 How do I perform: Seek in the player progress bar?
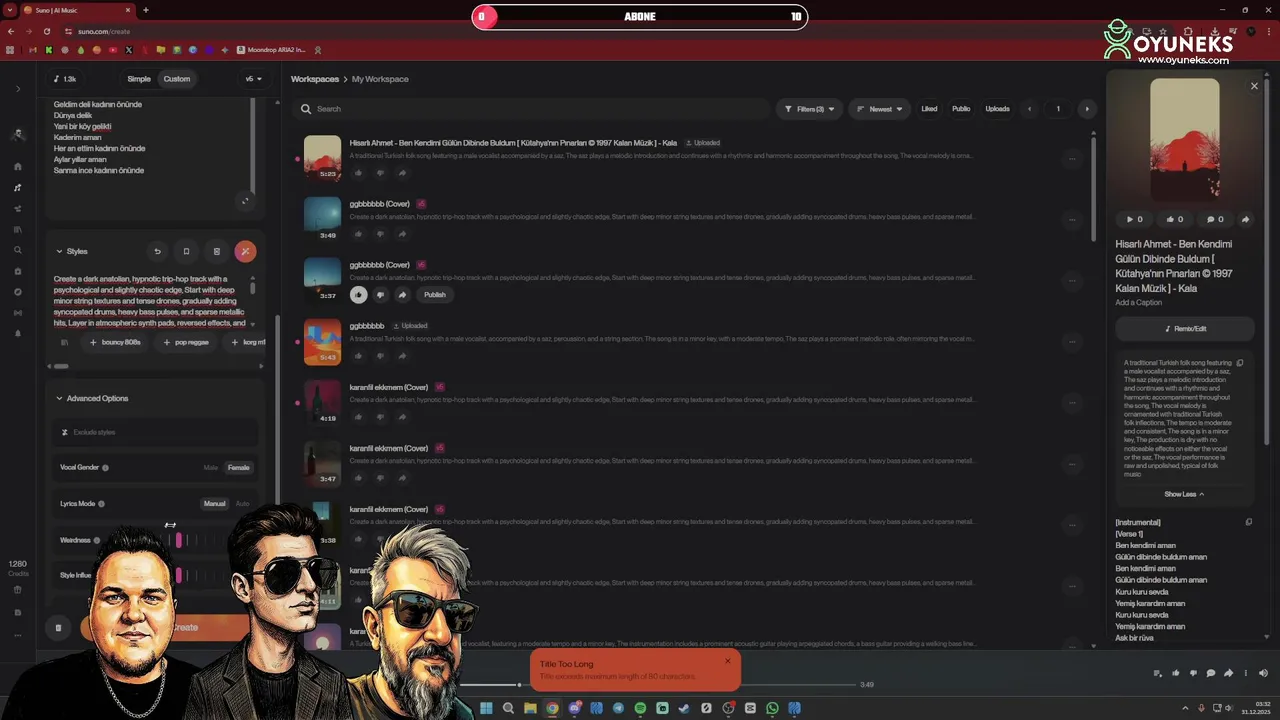(655, 685)
